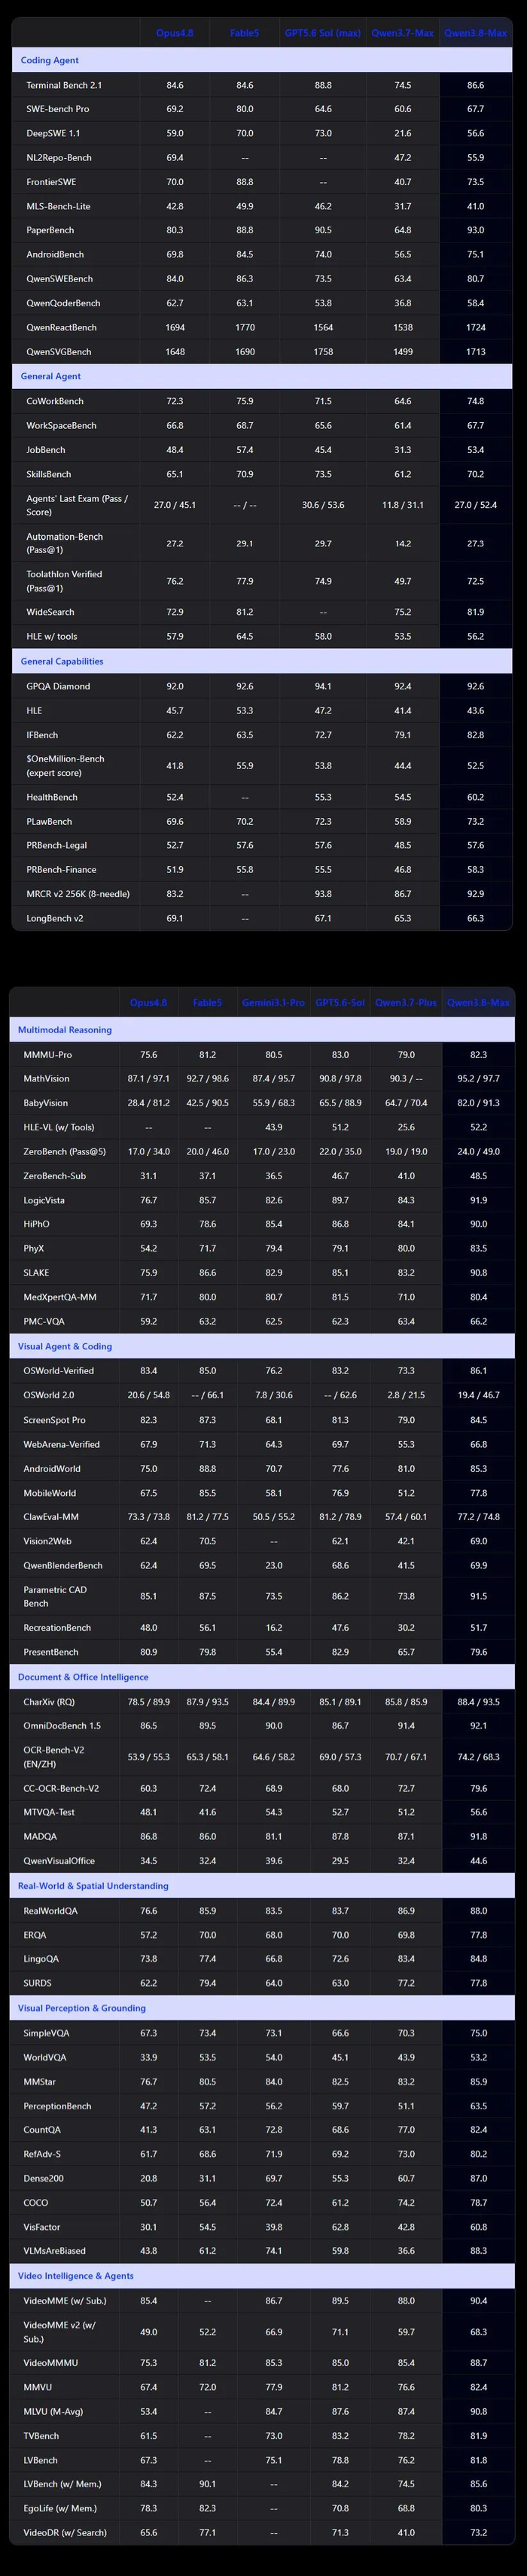Select the QwenSVGBench row label
Screen dimensions: 527x2576
coord(59,352)
